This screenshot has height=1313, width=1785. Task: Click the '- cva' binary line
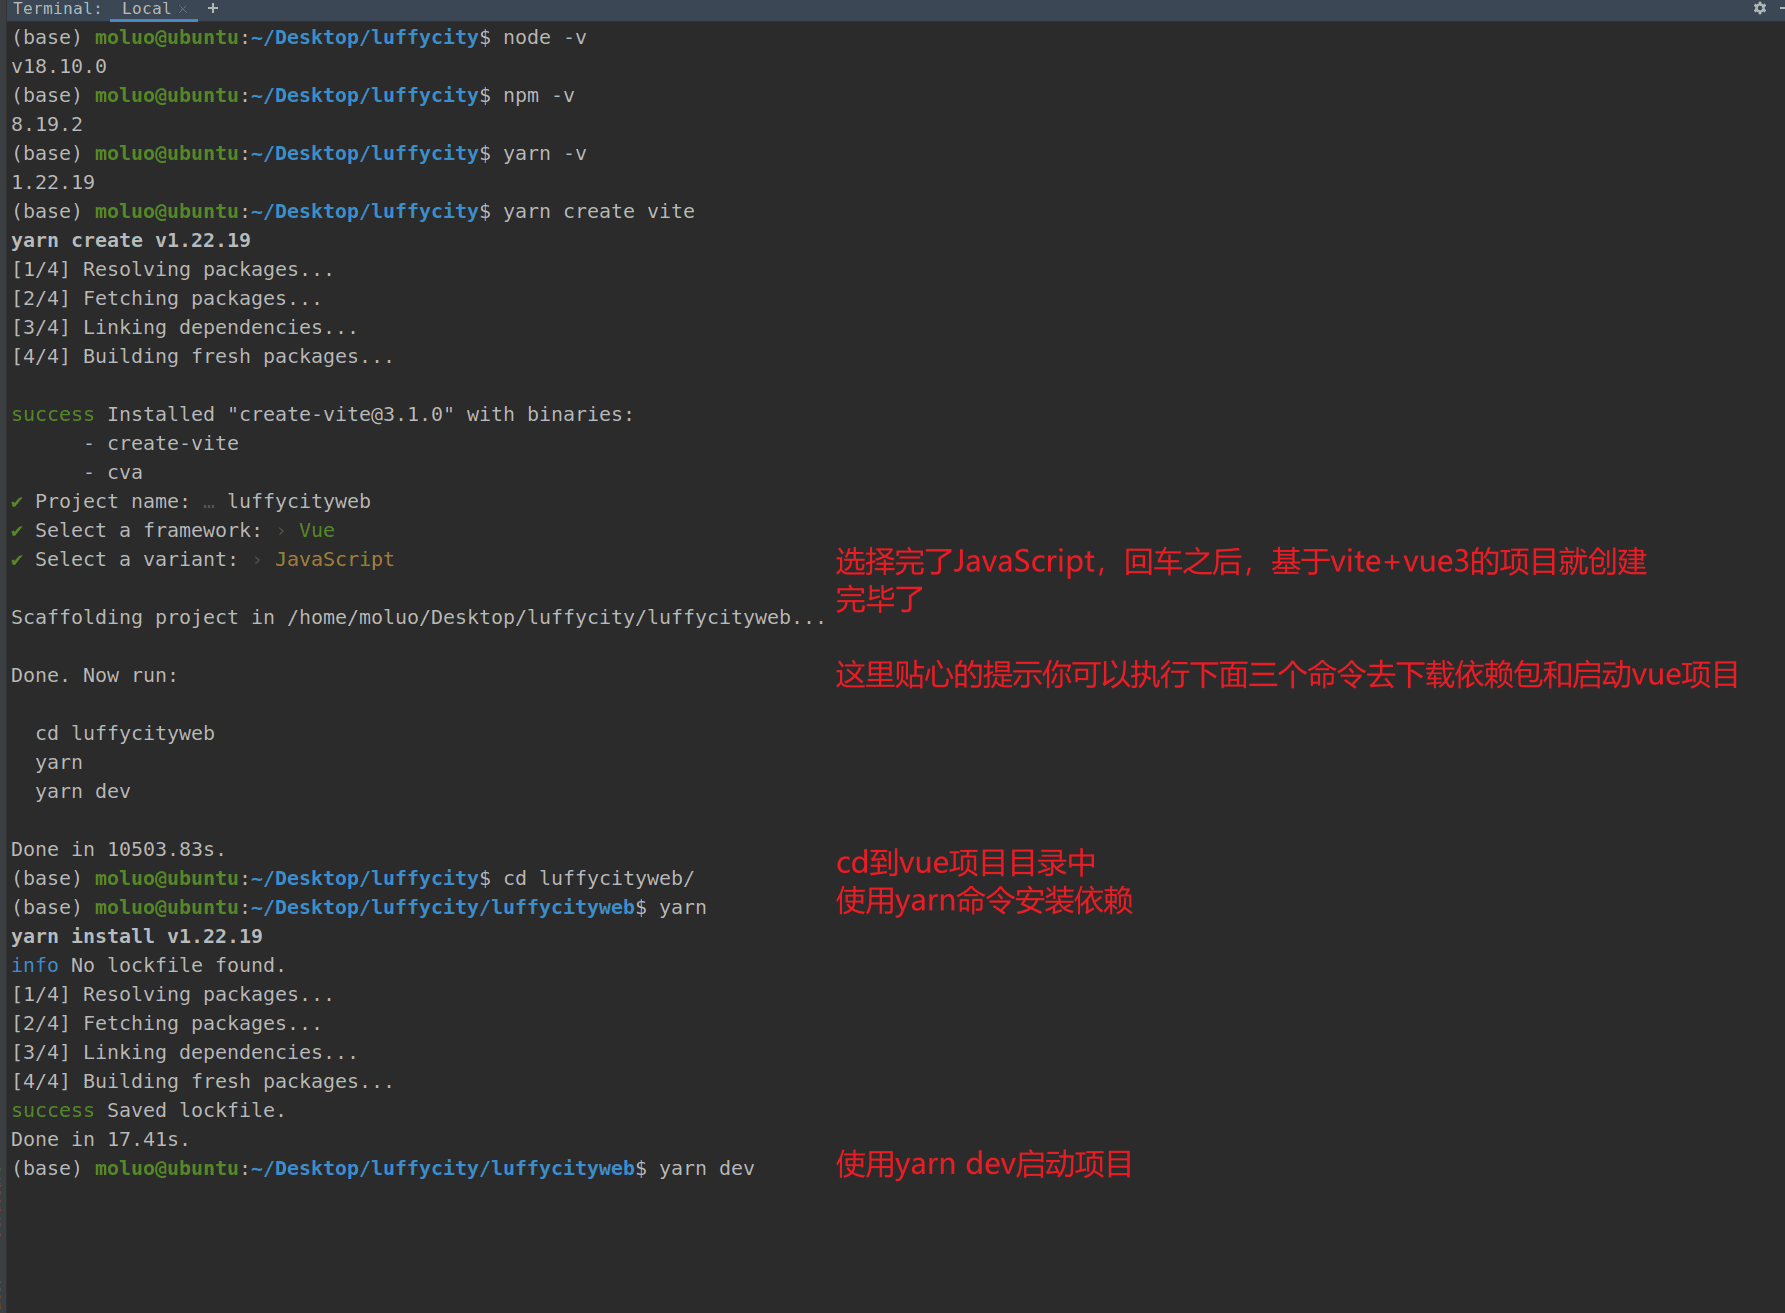pyautogui.click(x=113, y=472)
